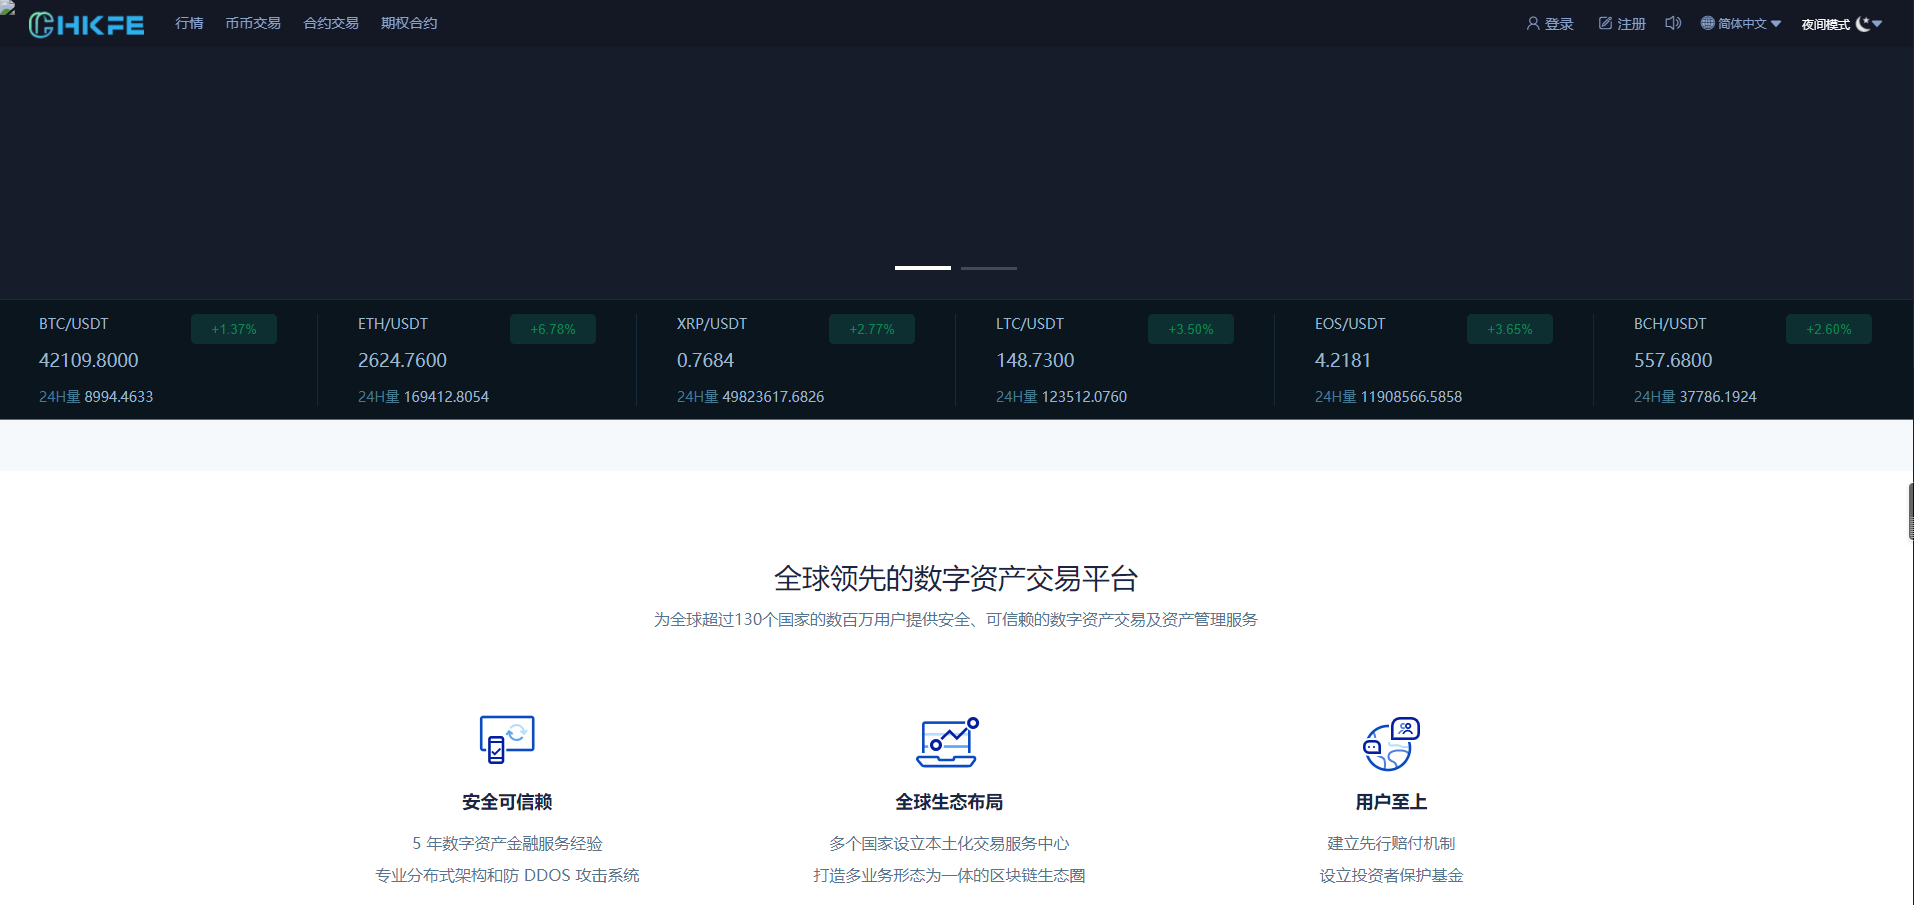Select the first carousel indicator
This screenshot has height=905, width=1914.
pyautogui.click(x=921, y=268)
